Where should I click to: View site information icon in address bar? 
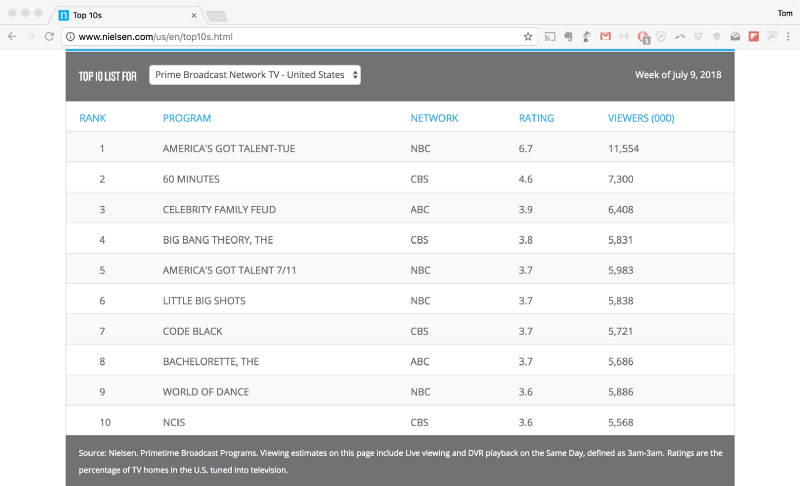[x=70, y=36]
